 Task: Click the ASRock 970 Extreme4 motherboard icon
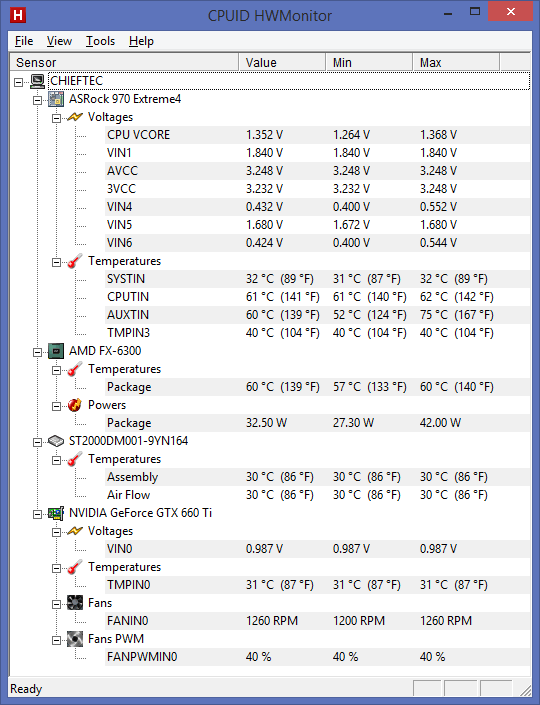[x=56, y=99]
